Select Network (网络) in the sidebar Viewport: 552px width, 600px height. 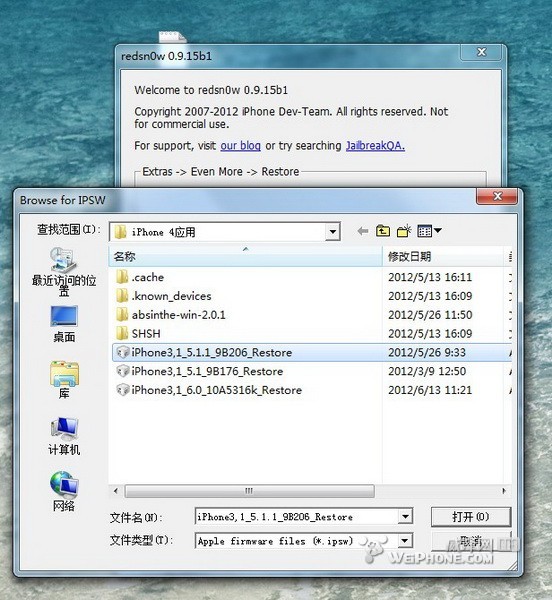click(64, 491)
